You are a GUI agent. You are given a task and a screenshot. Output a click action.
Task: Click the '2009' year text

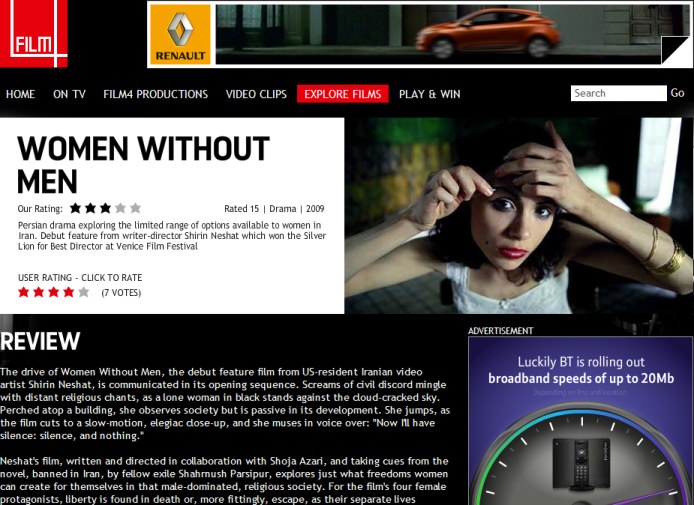pos(315,209)
